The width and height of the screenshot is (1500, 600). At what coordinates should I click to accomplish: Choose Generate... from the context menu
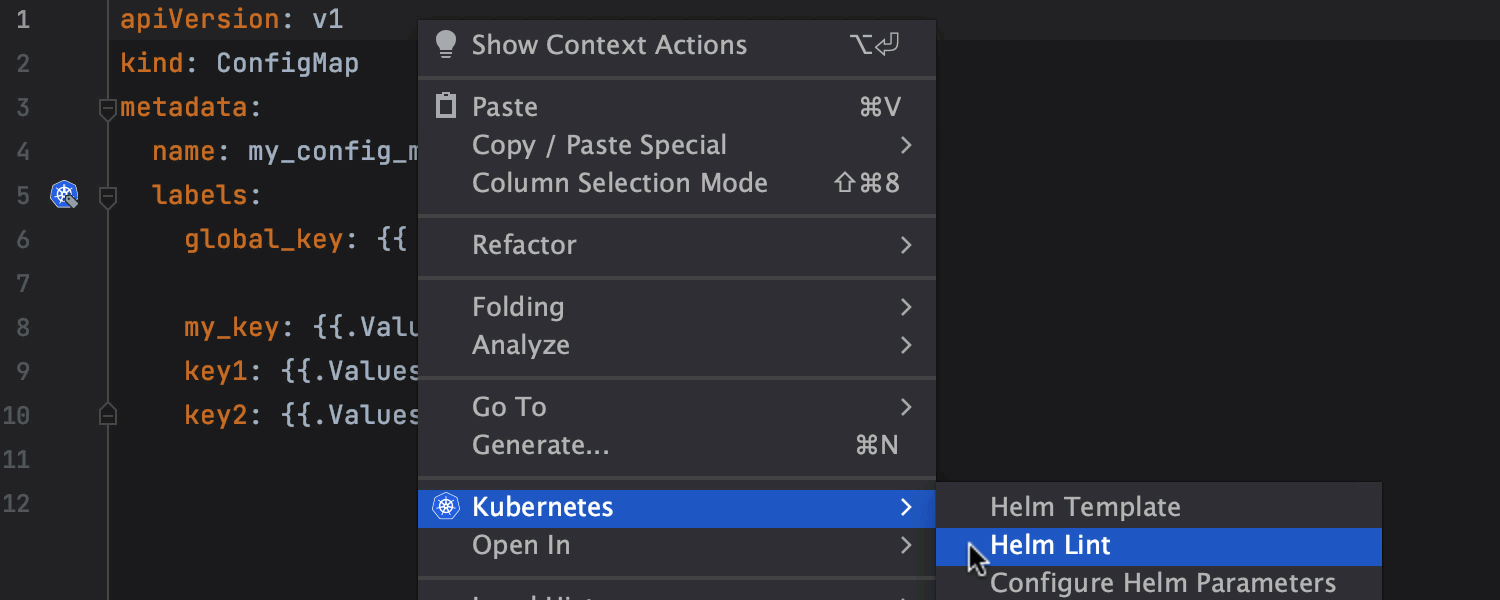click(x=540, y=445)
